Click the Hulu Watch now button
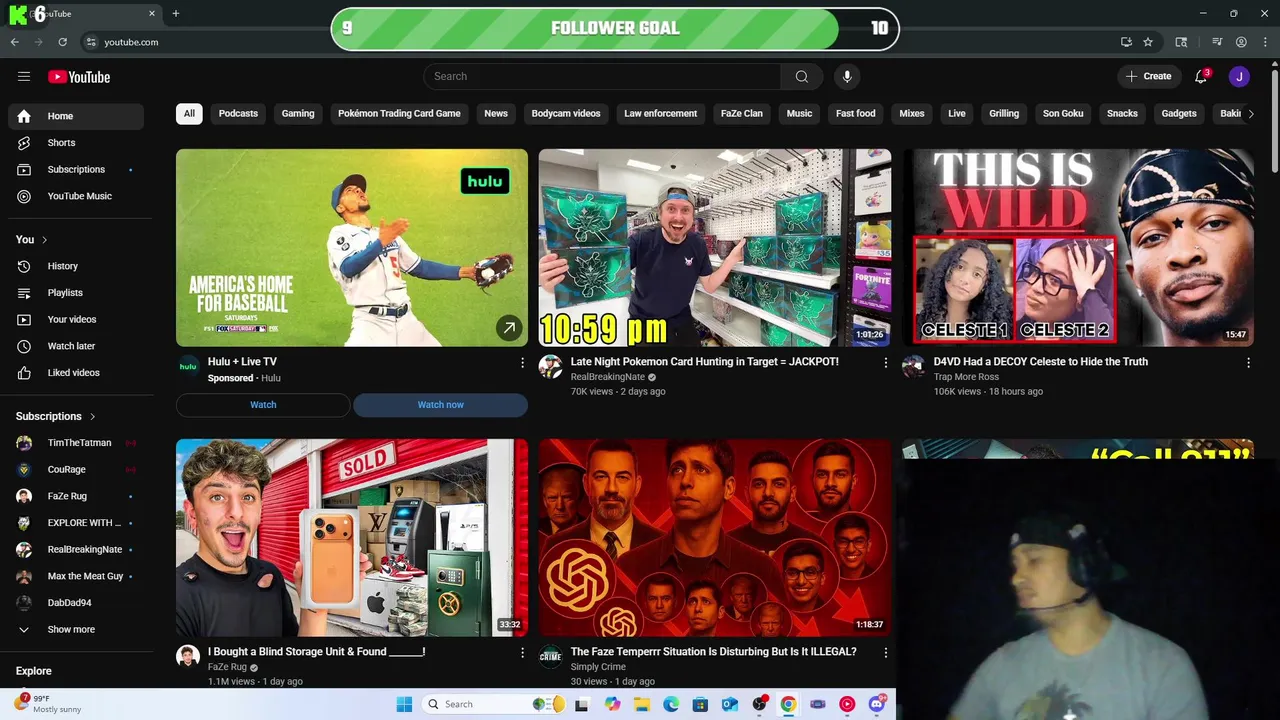 coord(441,405)
